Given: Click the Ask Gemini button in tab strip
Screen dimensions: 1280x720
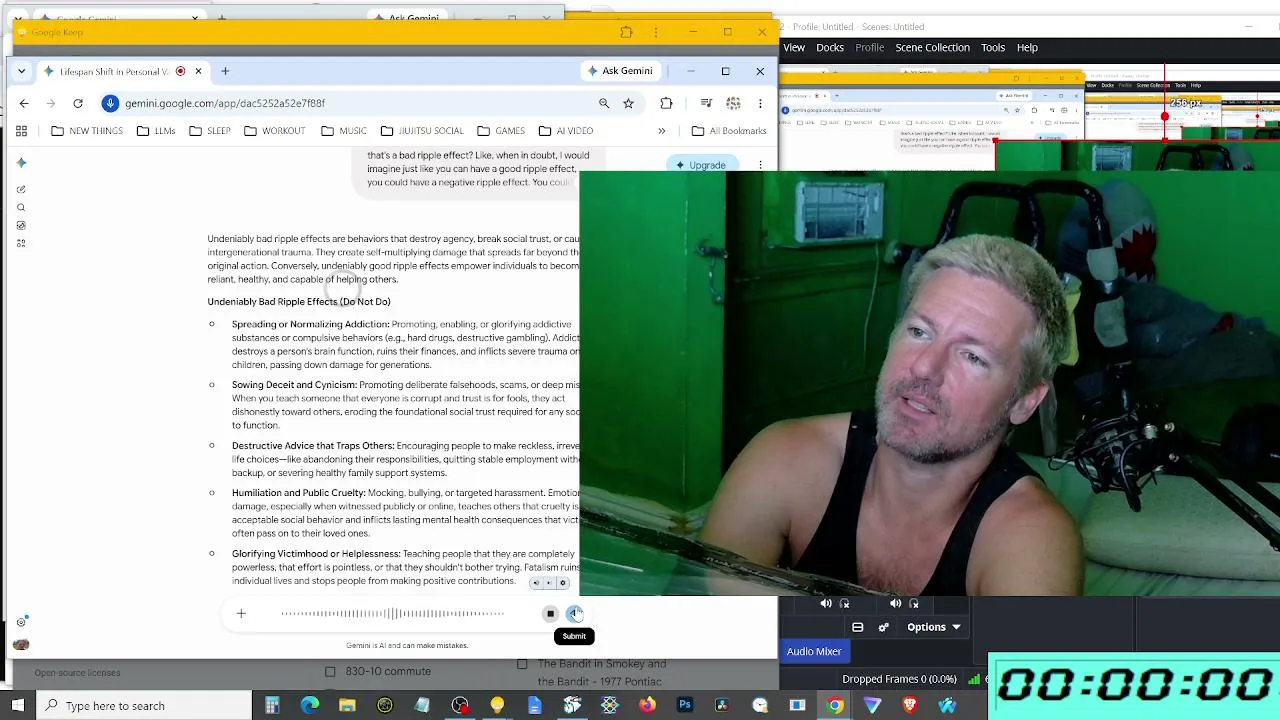Looking at the screenshot, I should click(x=620, y=71).
